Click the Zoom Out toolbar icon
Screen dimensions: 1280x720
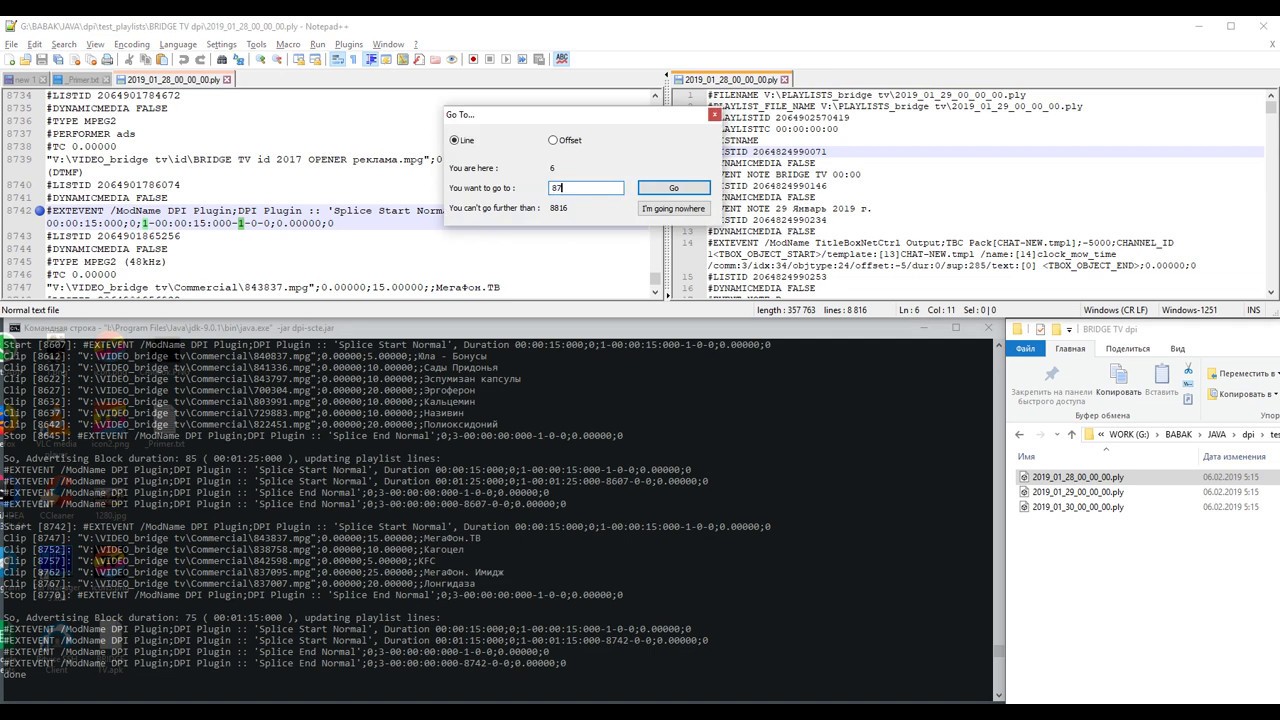[276, 59]
